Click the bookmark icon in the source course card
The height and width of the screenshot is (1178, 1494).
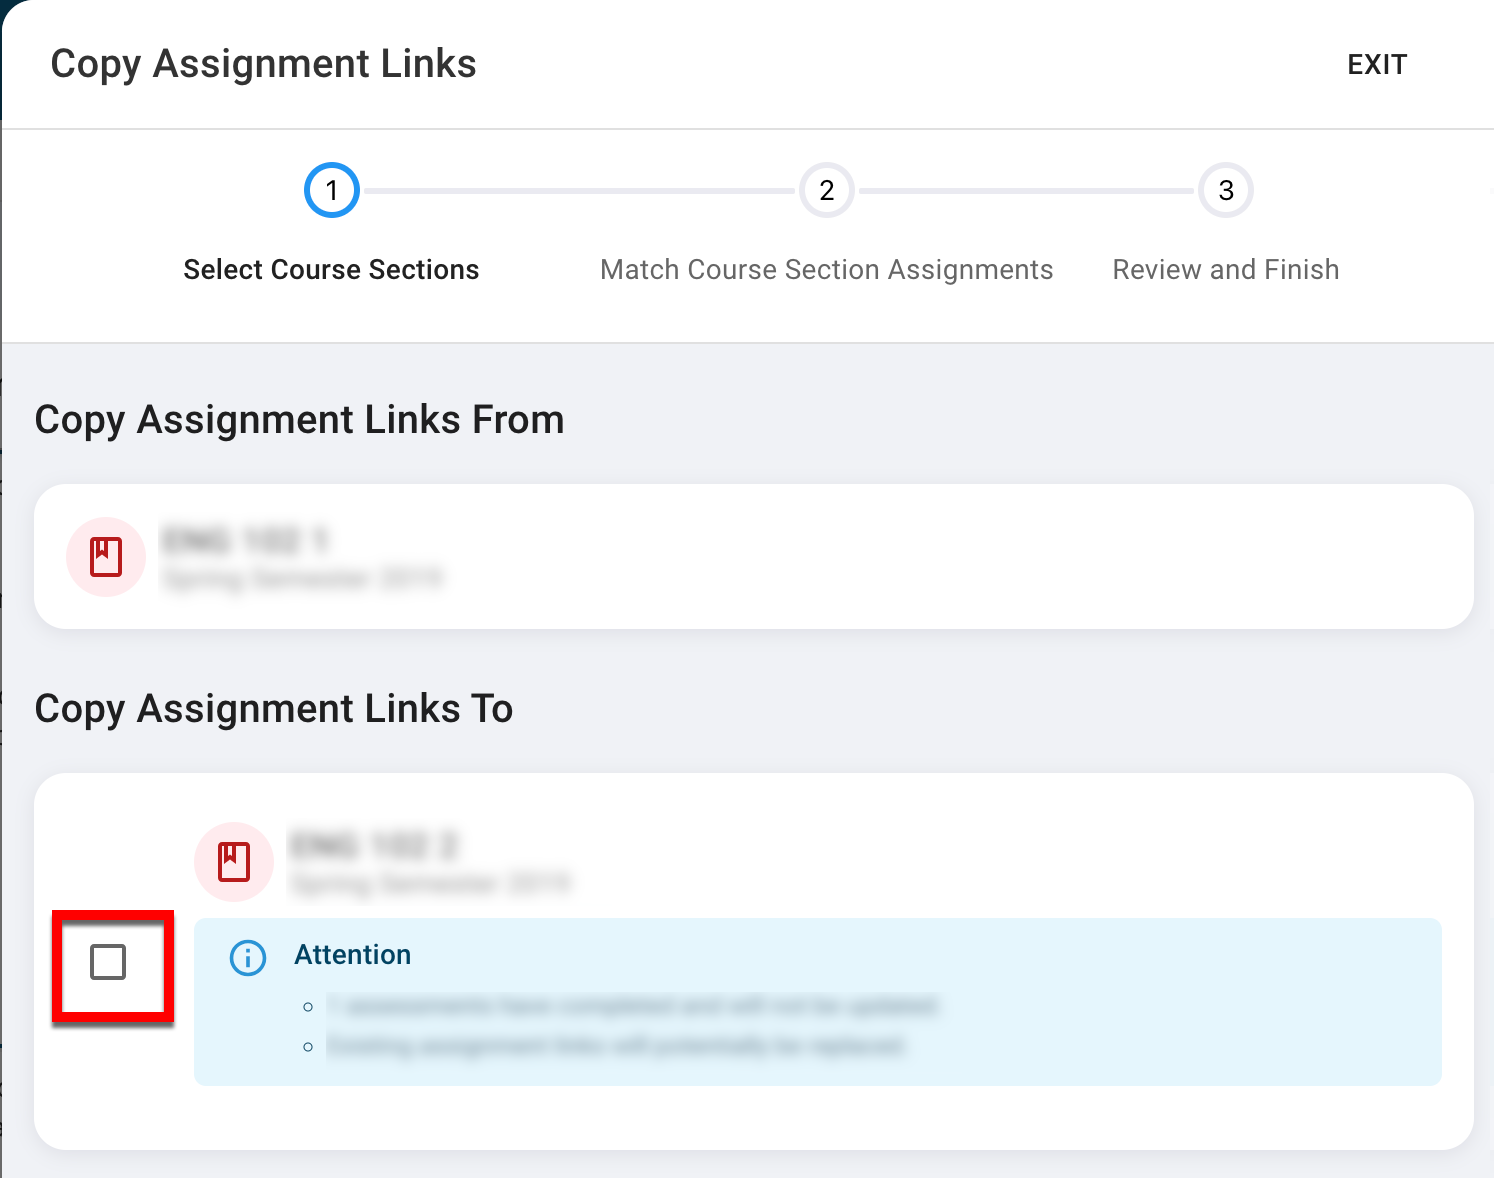tap(106, 557)
